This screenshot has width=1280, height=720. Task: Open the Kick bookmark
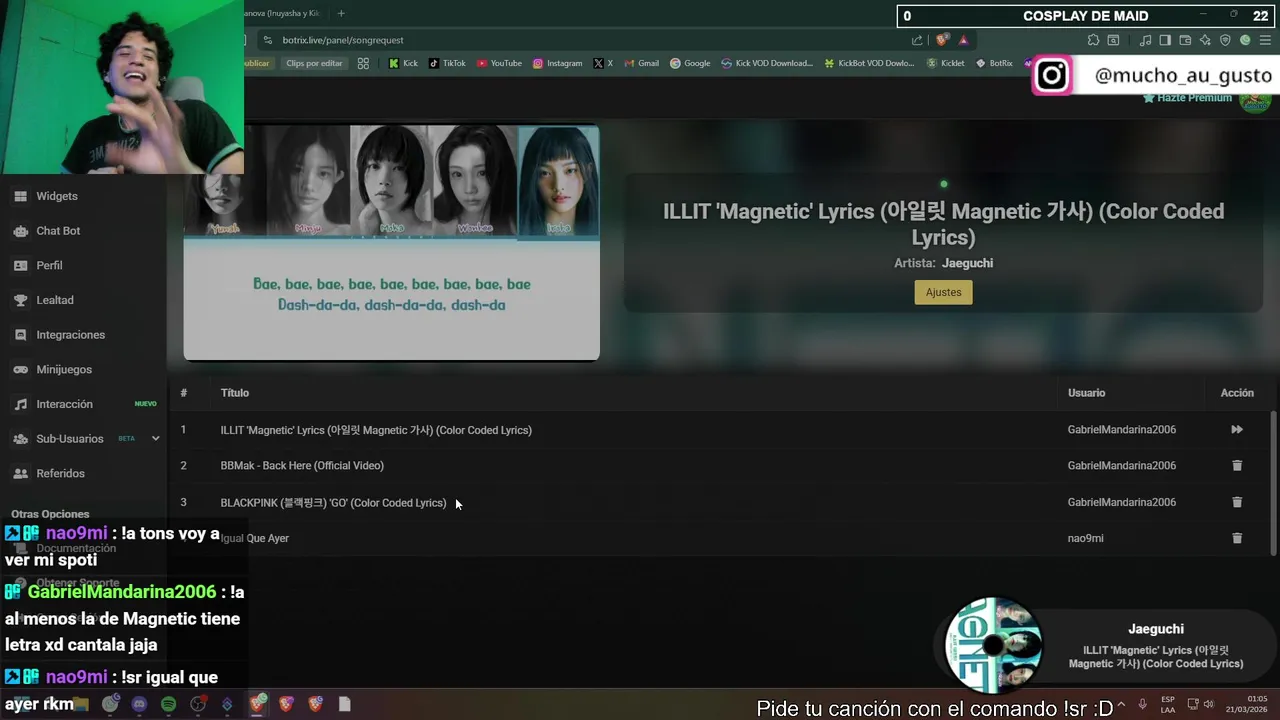403,63
